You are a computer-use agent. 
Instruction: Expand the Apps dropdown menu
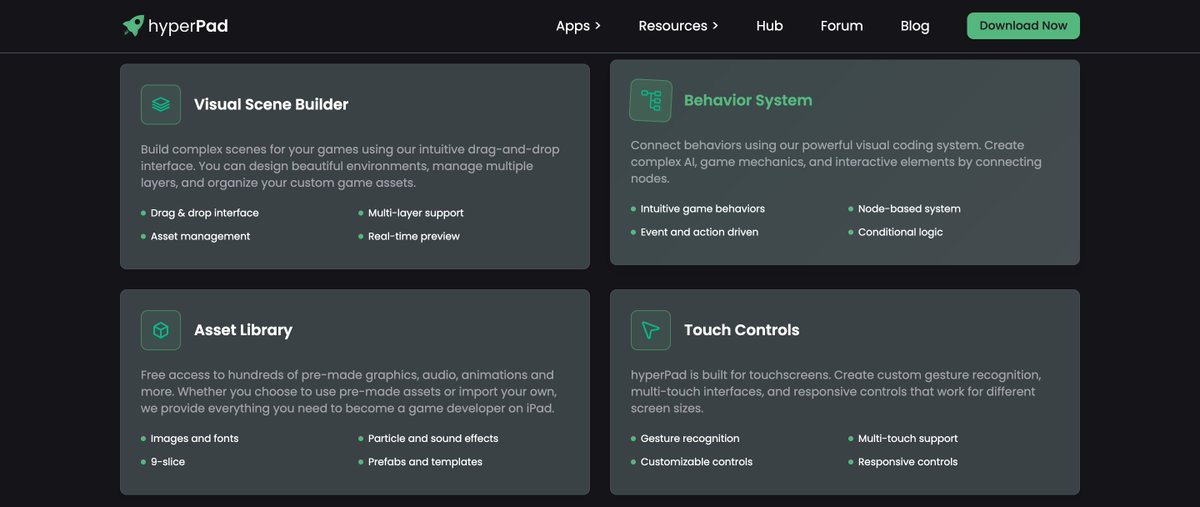(578, 26)
